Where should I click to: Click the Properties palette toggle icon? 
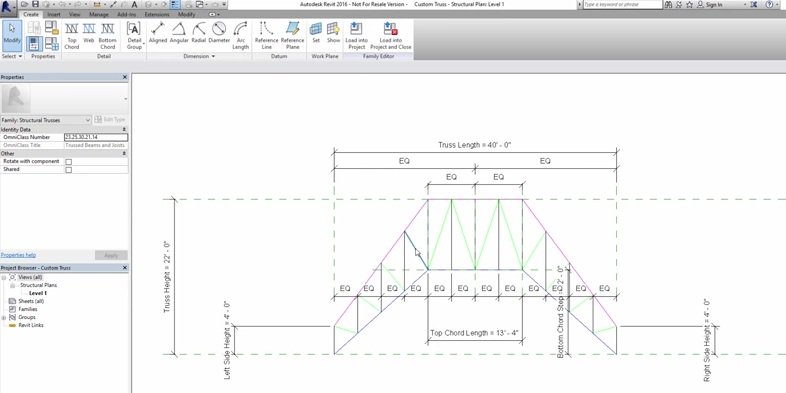click(x=34, y=44)
